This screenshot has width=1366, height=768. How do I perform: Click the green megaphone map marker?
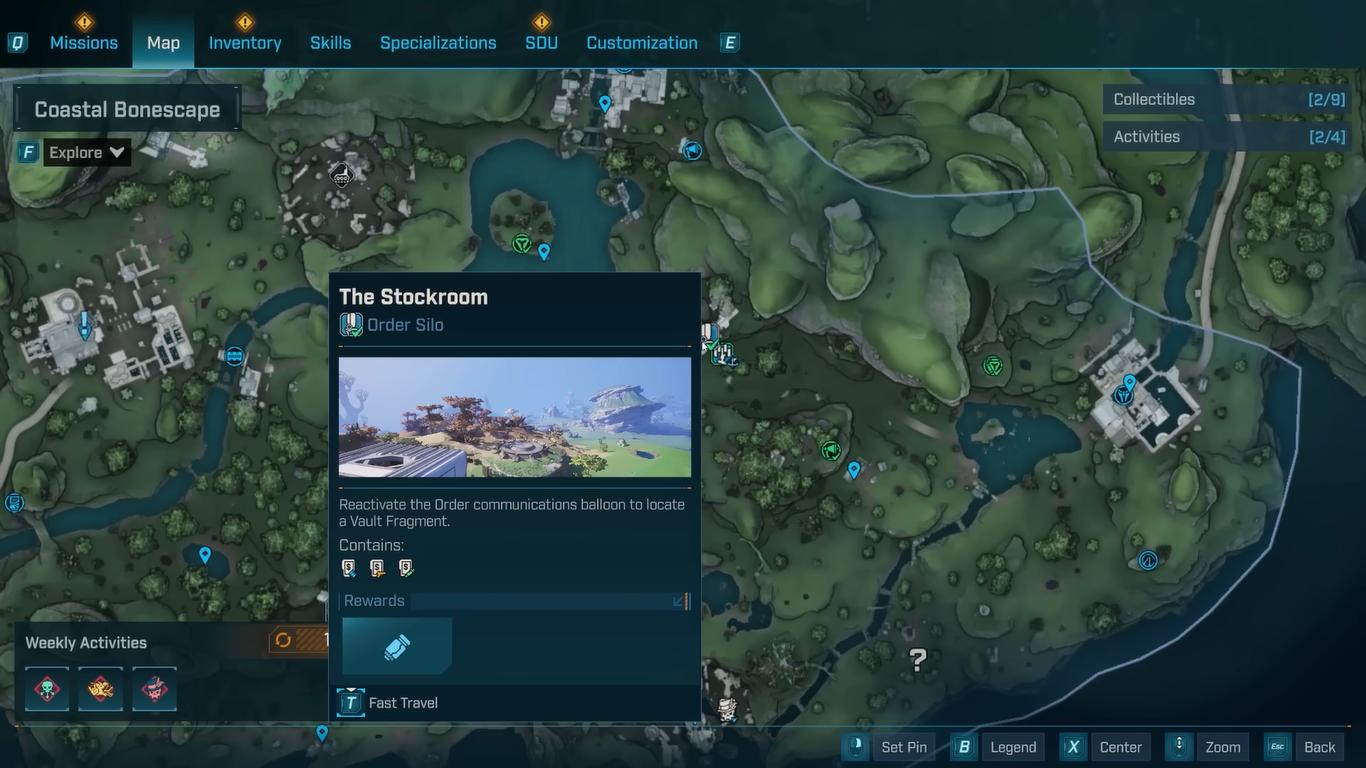(x=830, y=450)
